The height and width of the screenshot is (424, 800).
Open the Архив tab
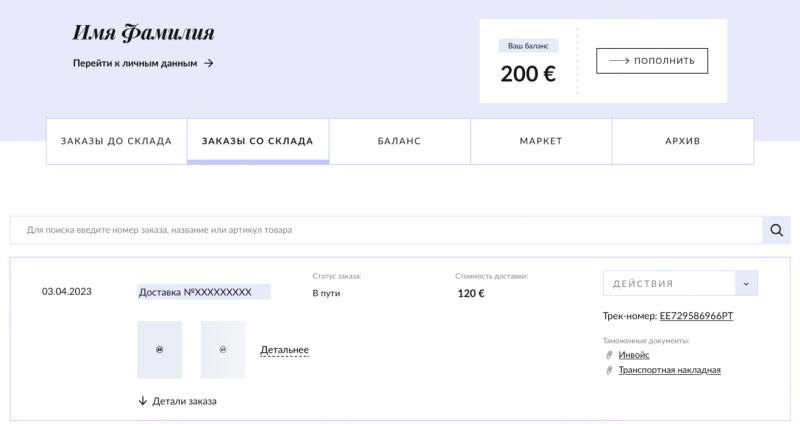[683, 141]
